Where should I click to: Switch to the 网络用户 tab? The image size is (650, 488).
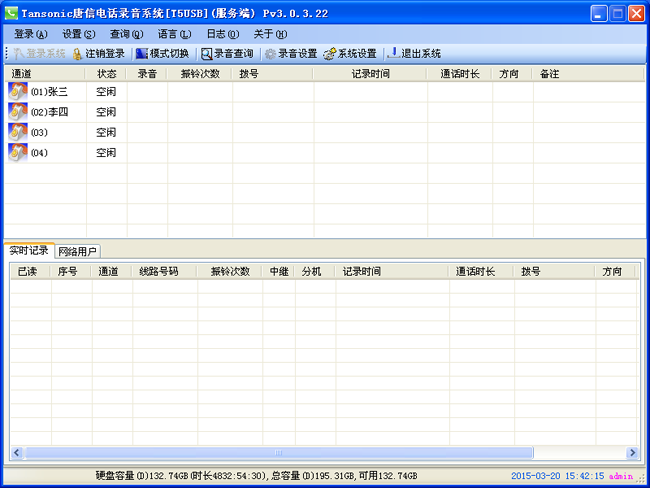(77, 251)
